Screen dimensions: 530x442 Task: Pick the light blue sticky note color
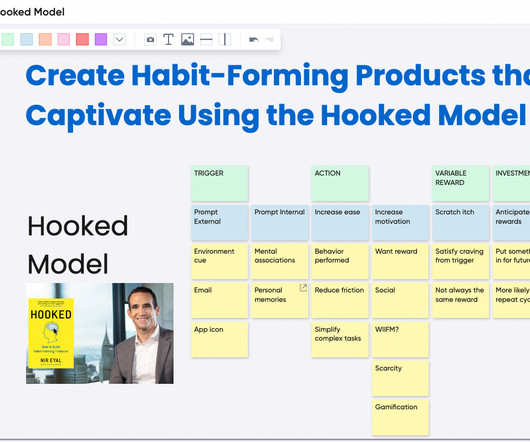27,39
